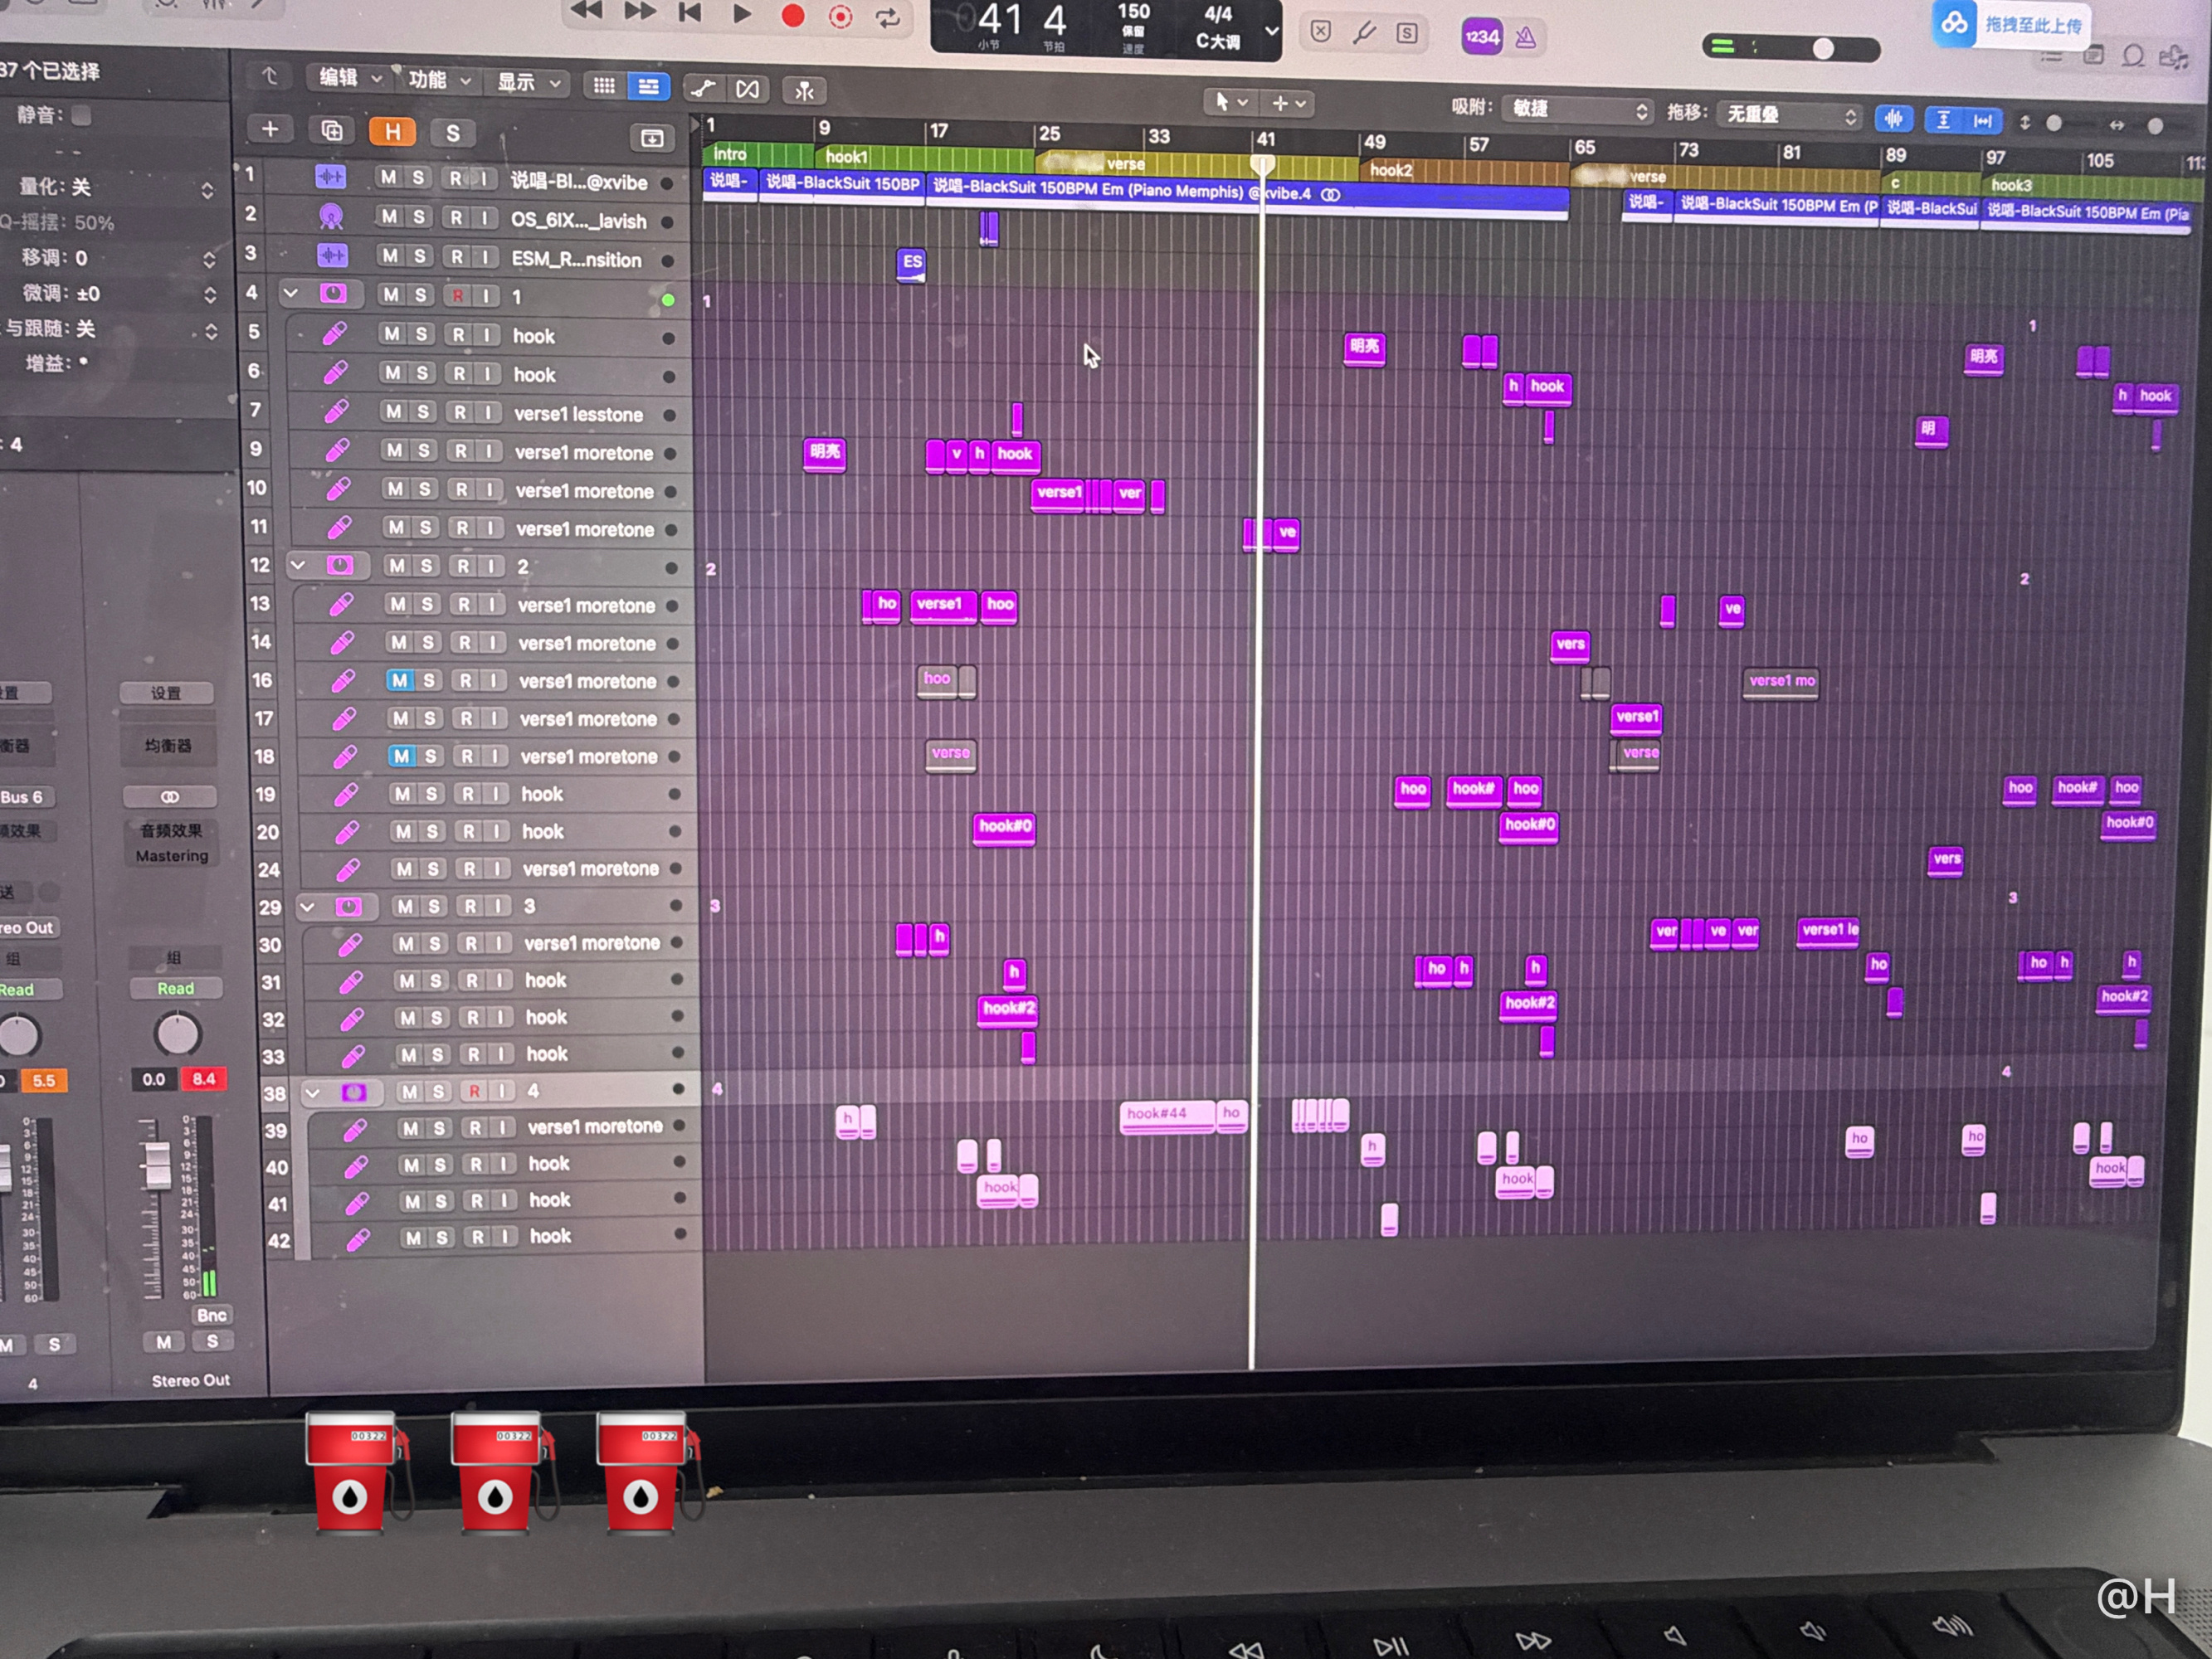Viewport: 2212px width, 1659px height.
Task: Open the 显示 menu
Action: point(527,82)
